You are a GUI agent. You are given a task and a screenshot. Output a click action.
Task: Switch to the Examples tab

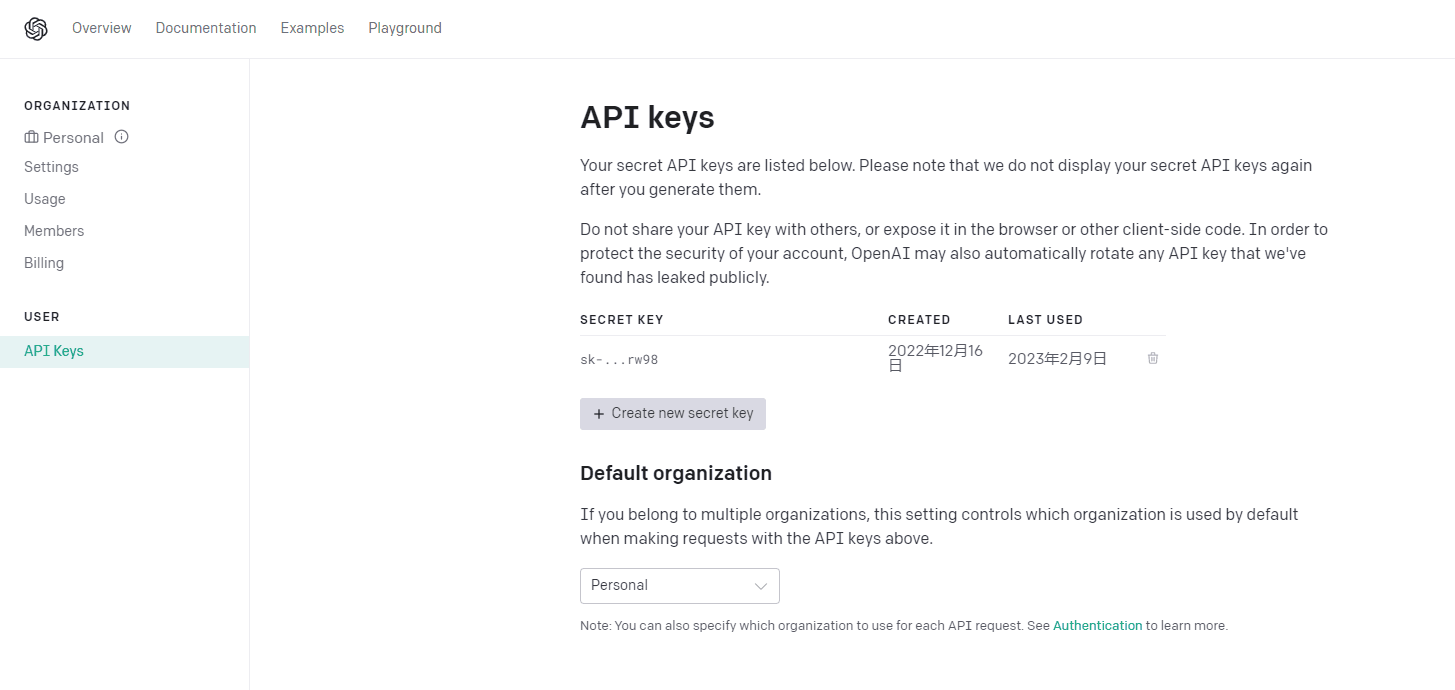point(312,28)
